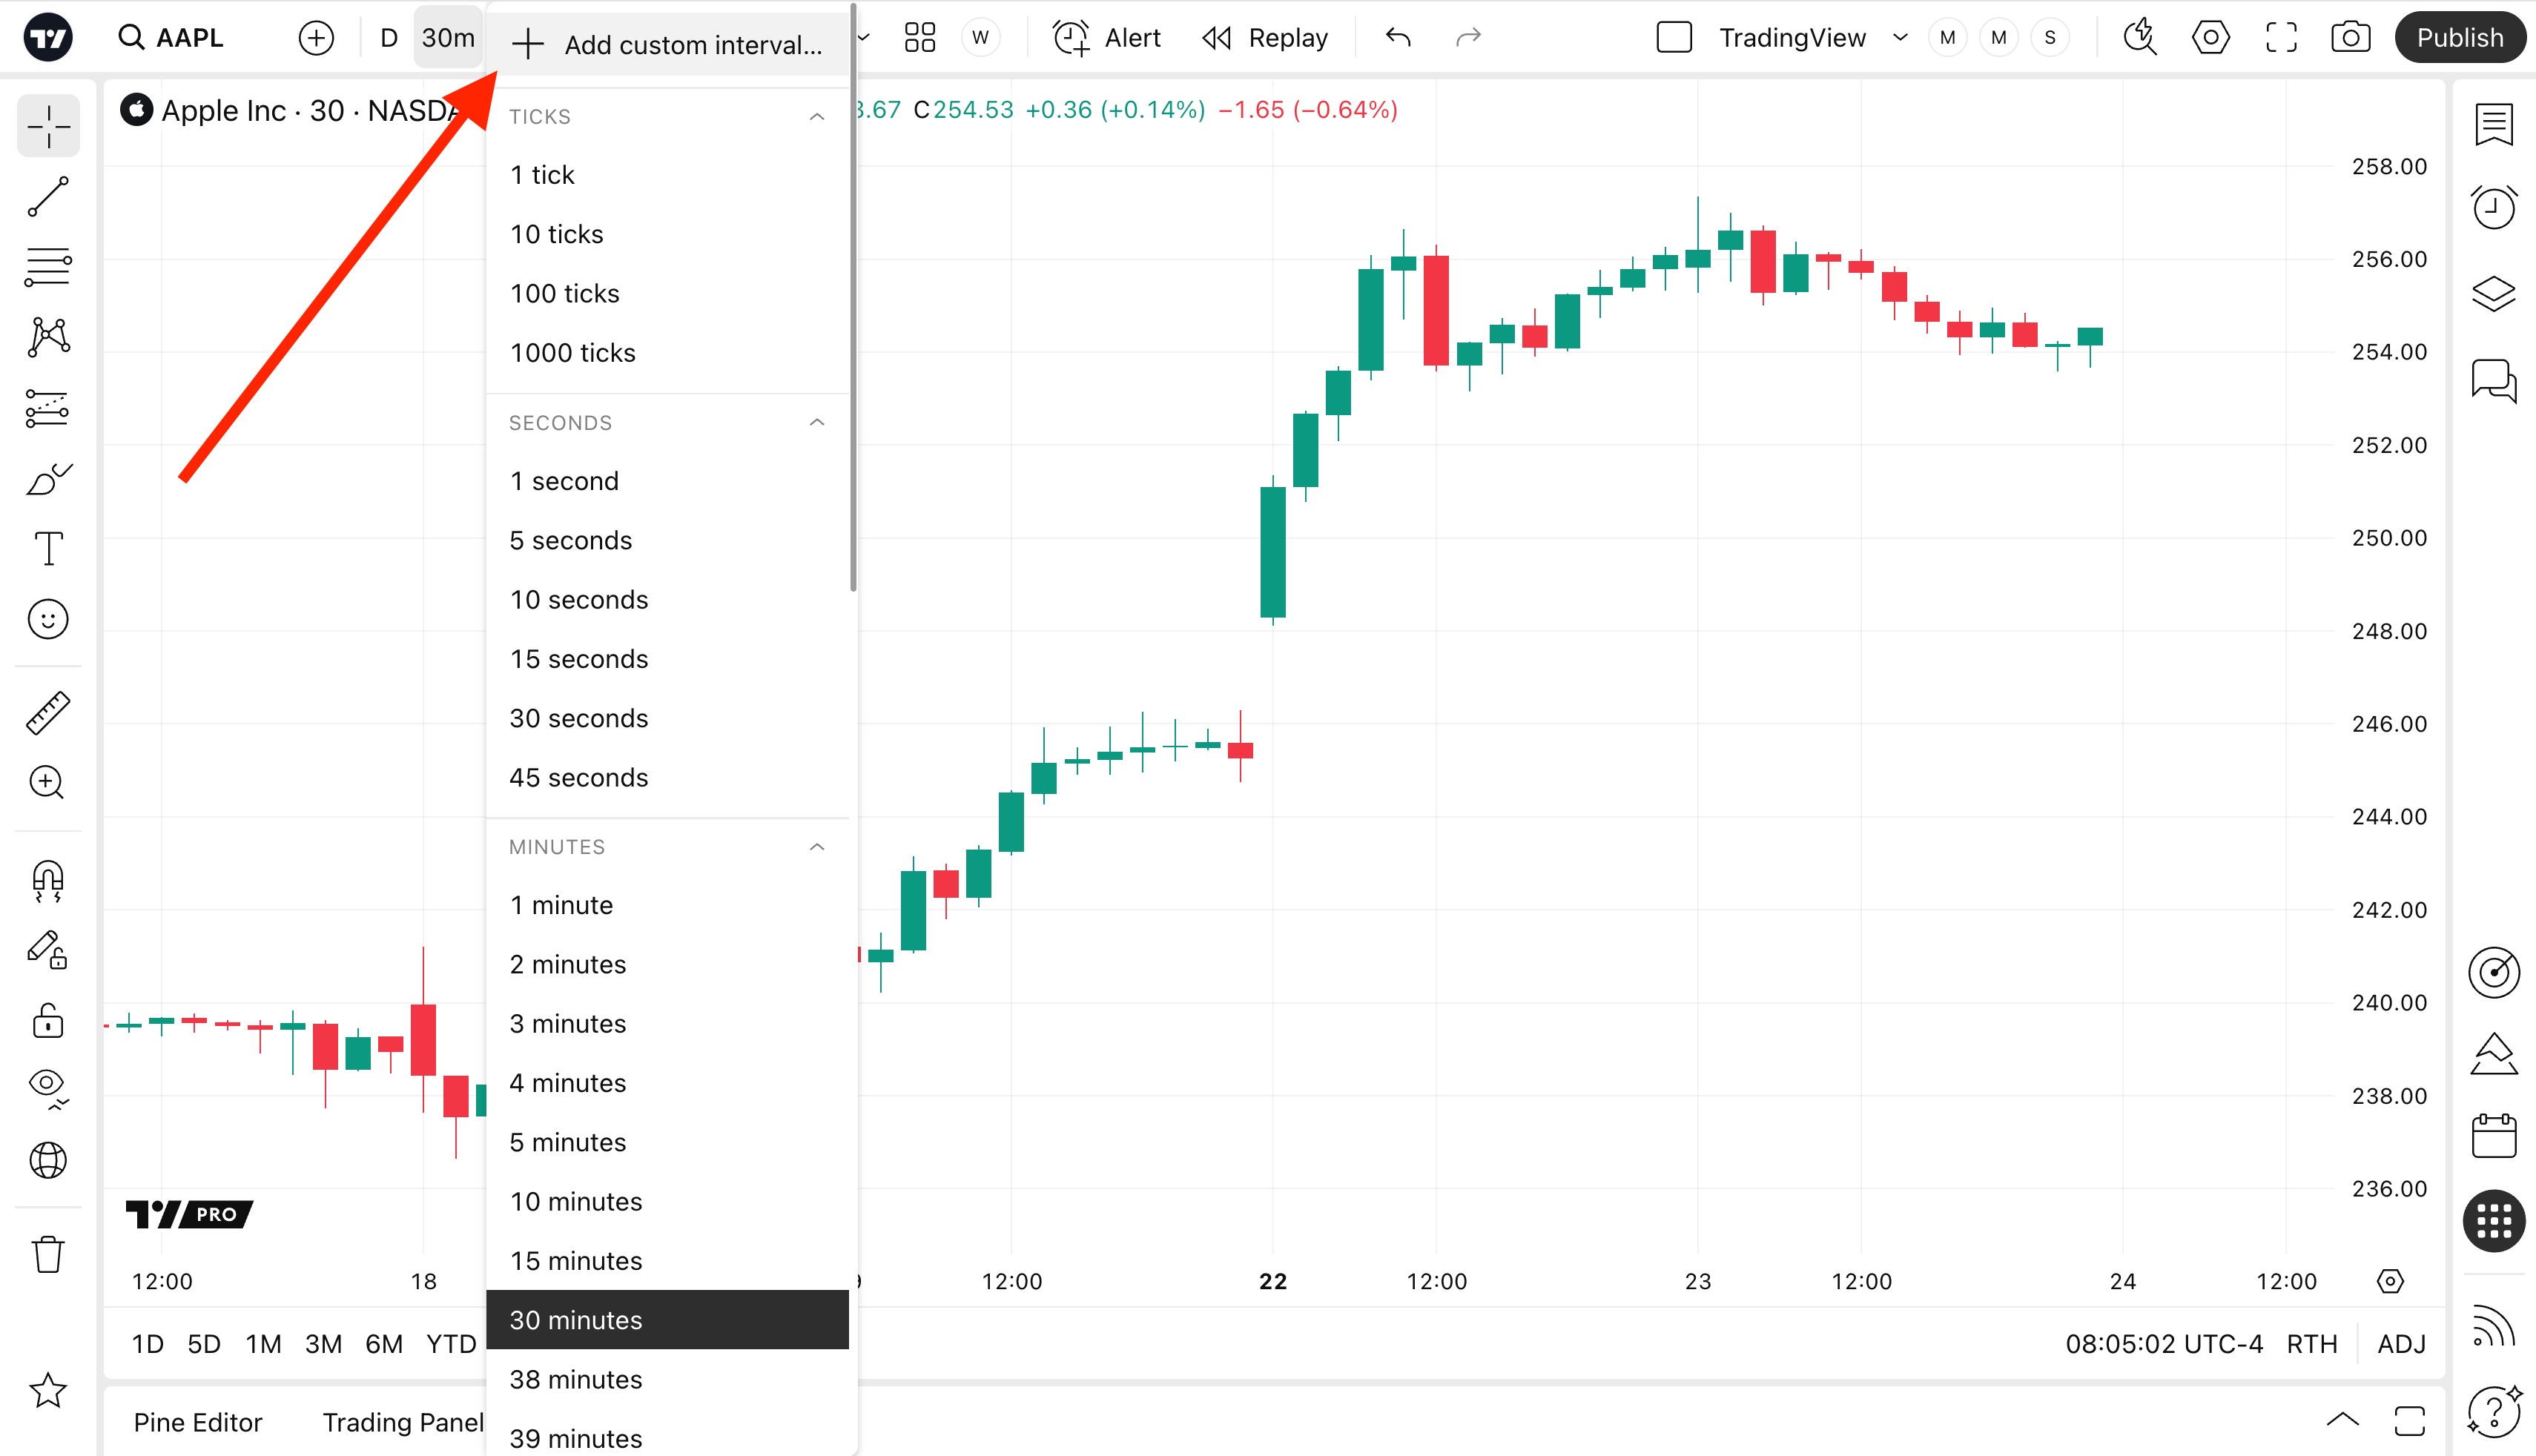This screenshot has height=1456, width=2536.
Task: Select the trend line drawing tool
Action: coord(48,197)
